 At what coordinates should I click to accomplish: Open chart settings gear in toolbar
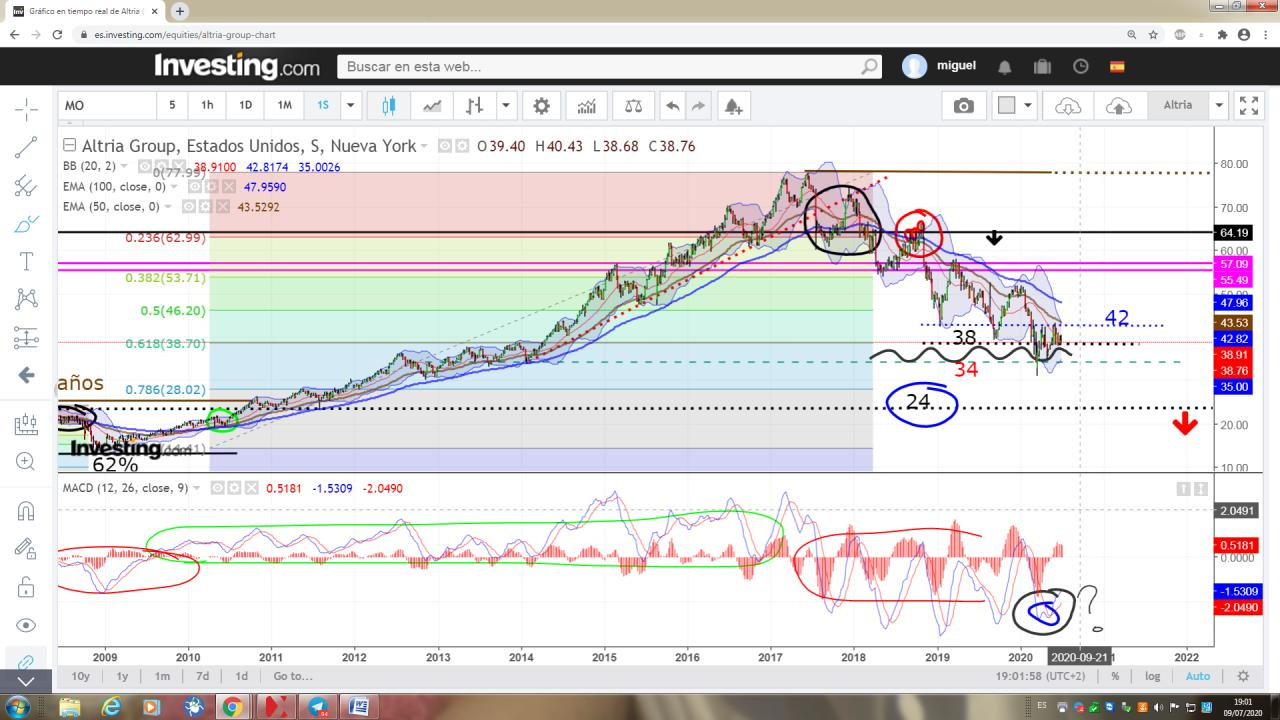coord(541,105)
